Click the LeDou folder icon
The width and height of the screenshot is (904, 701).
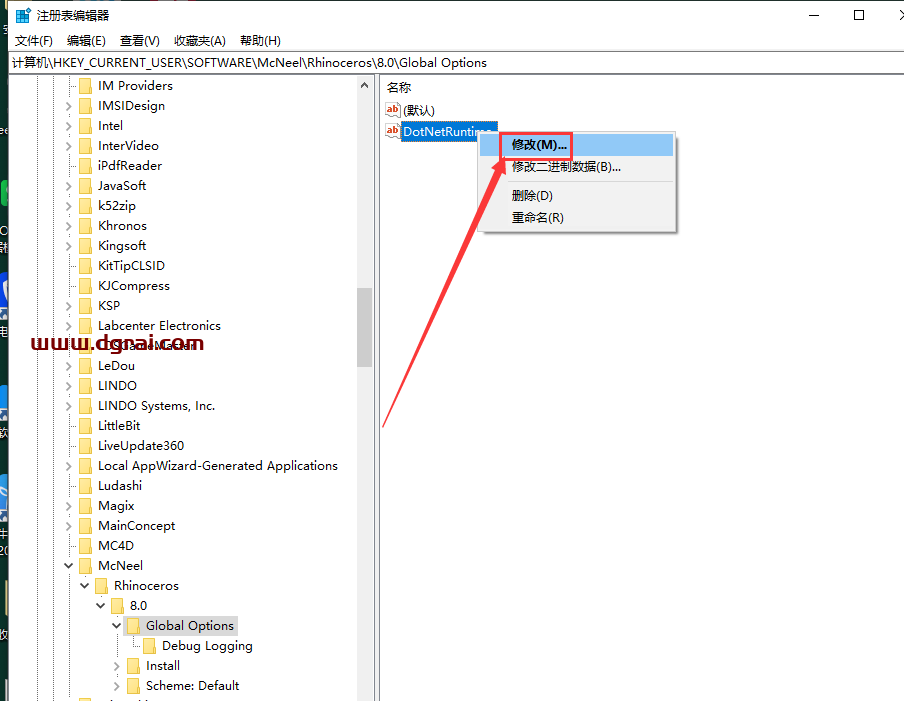click(85, 365)
